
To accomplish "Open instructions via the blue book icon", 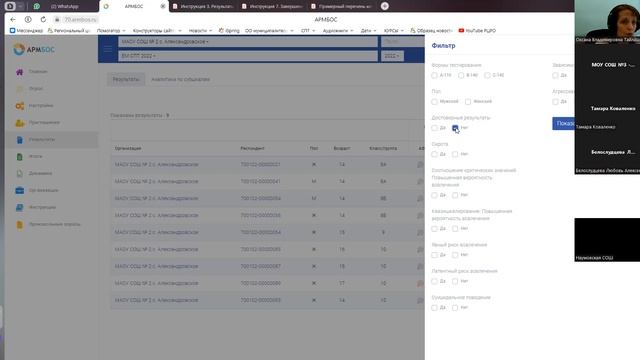I will point(20,207).
